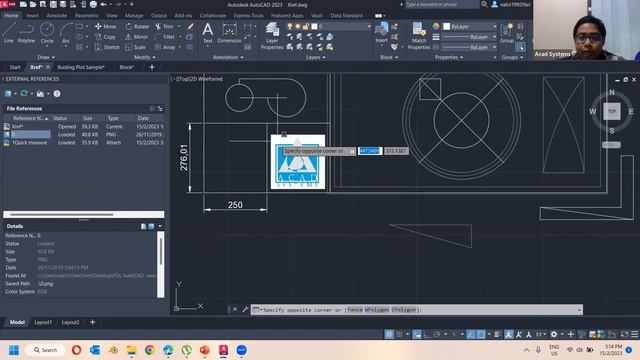Switch to the Layout1 tab
This screenshot has height=360, width=640.
point(43,322)
